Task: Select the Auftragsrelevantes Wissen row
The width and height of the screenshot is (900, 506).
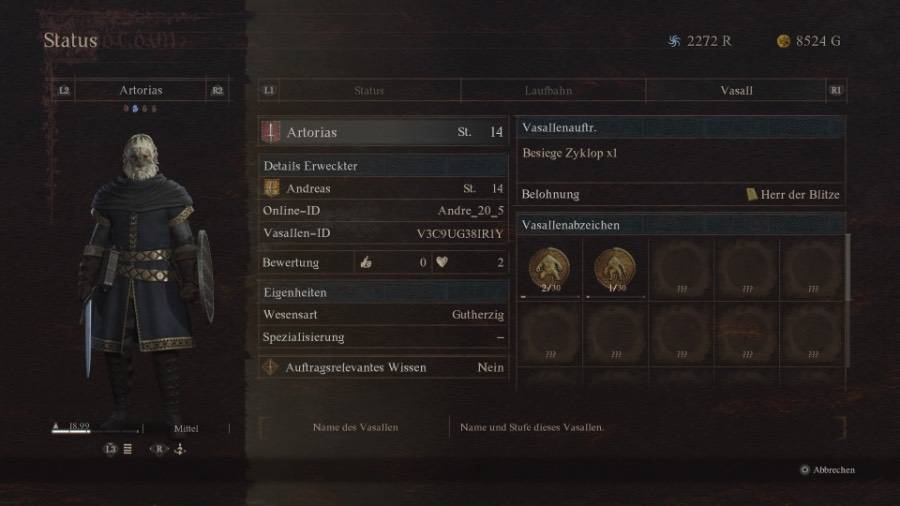Action: point(383,367)
